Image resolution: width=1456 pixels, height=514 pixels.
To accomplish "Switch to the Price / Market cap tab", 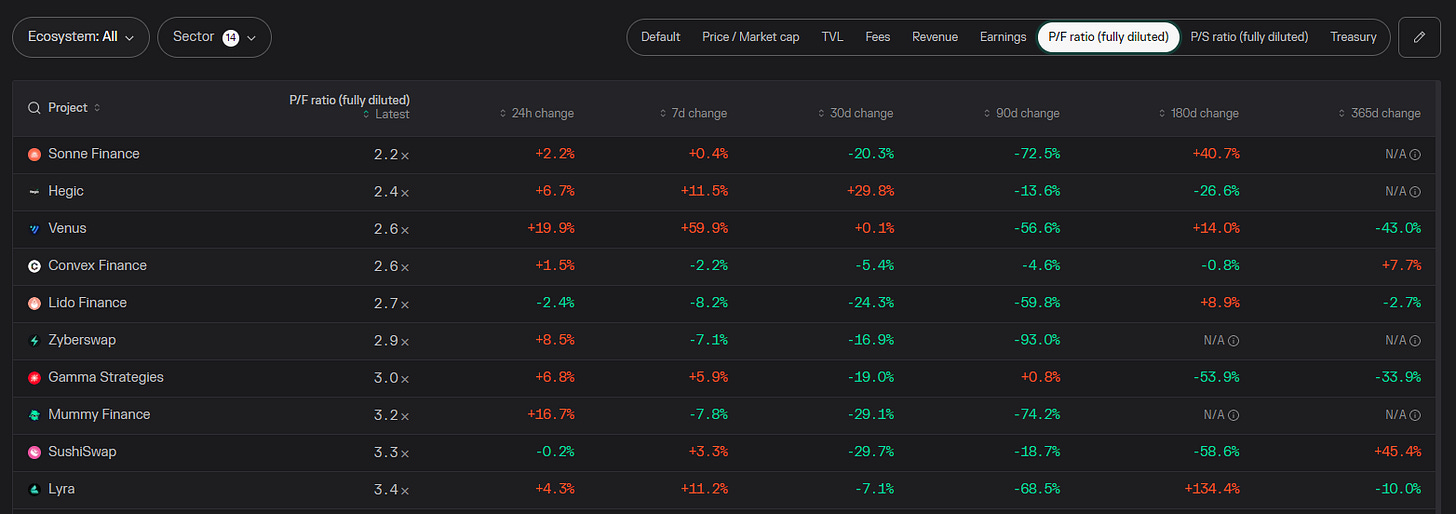I will (x=751, y=37).
